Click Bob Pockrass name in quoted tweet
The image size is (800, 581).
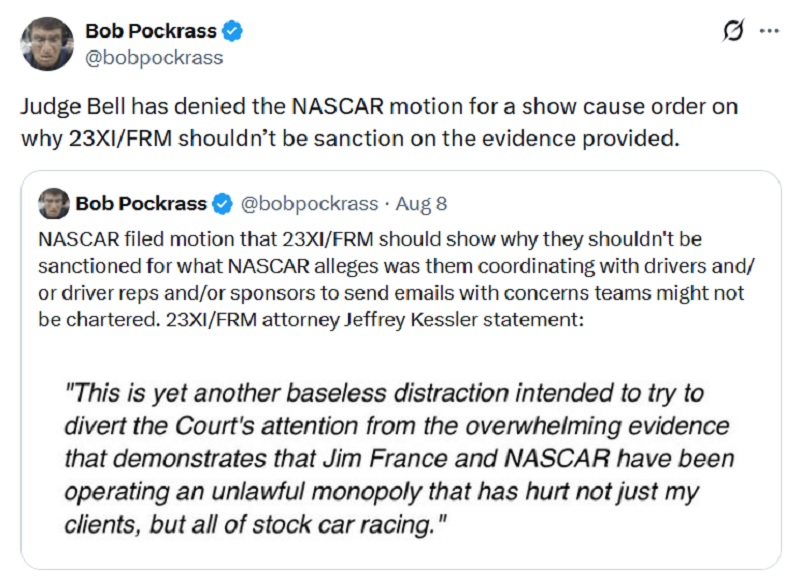tap(141, 204)
